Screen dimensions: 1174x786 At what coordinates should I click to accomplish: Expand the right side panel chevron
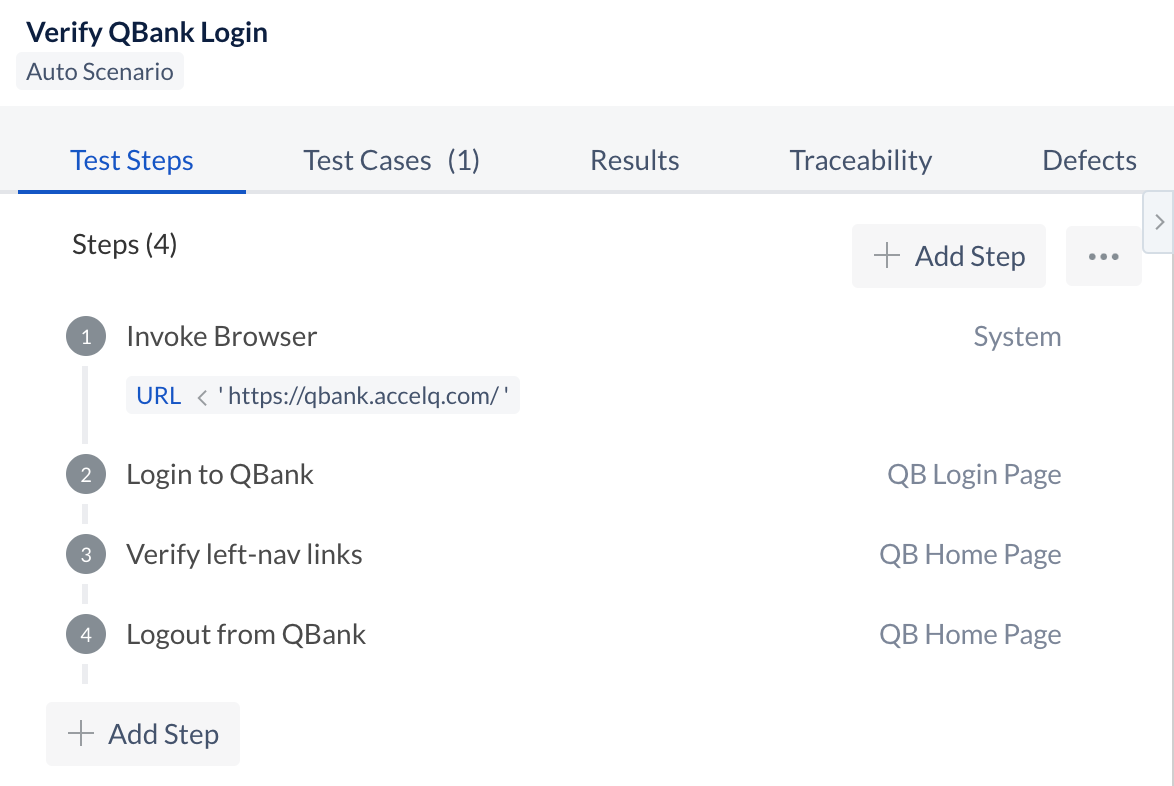(1157, 222)
